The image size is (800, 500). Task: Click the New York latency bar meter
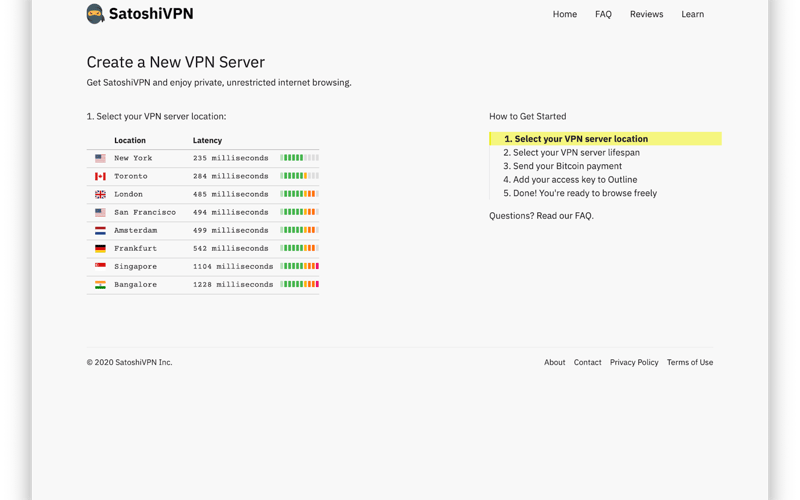coord(299,158)
